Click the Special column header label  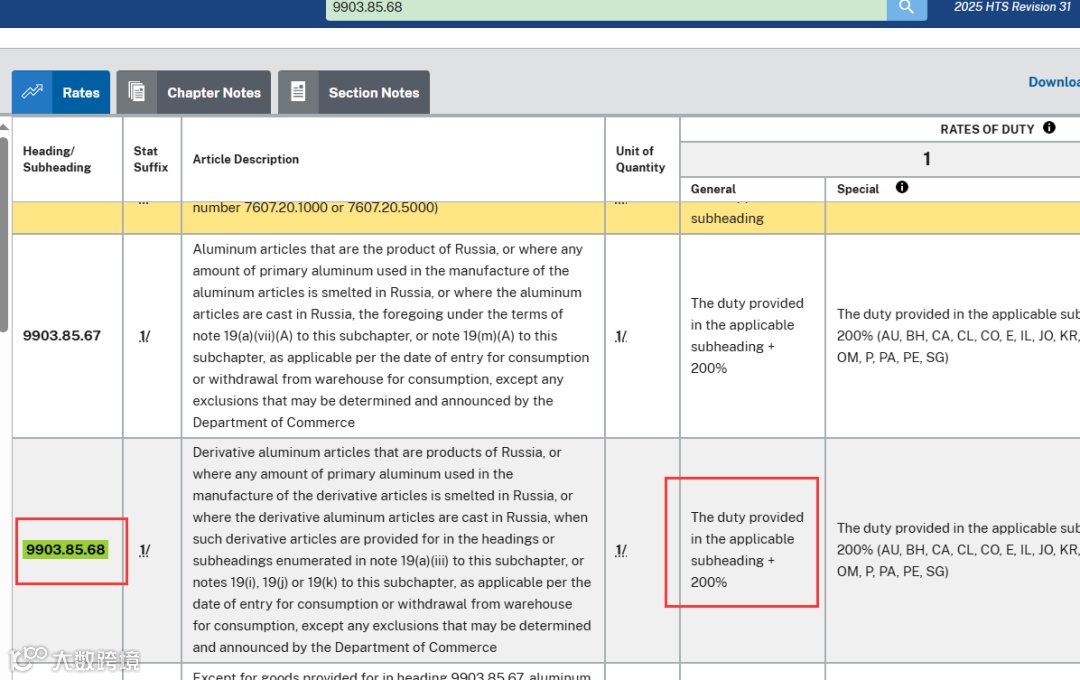tap(858, 189)
